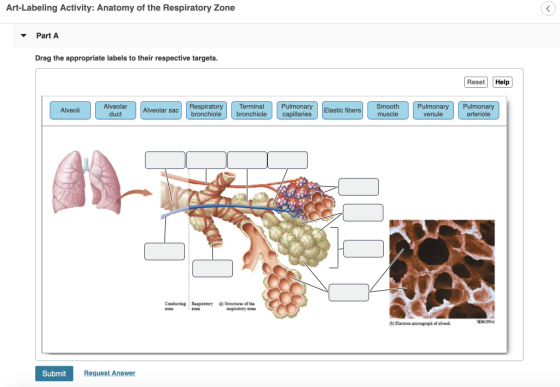Click target box connected to electron micrograph
The image size is (560, 387).
349,292
